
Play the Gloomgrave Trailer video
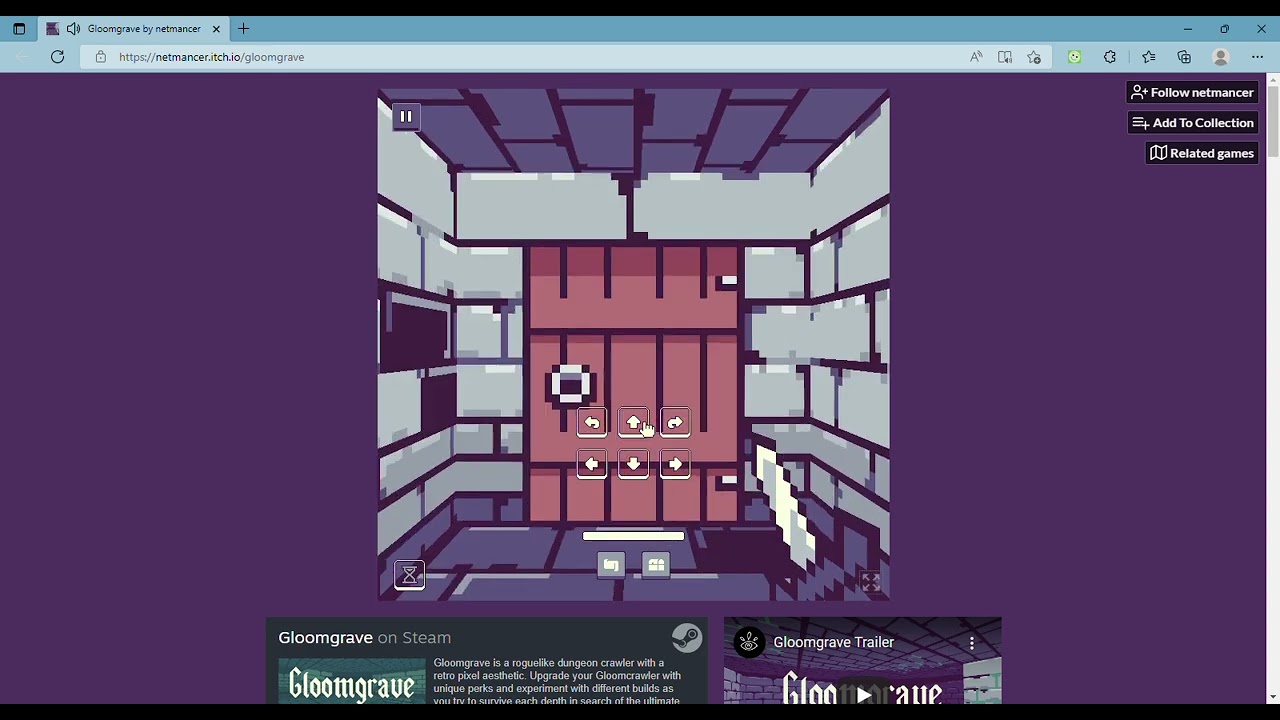point(863,694)
